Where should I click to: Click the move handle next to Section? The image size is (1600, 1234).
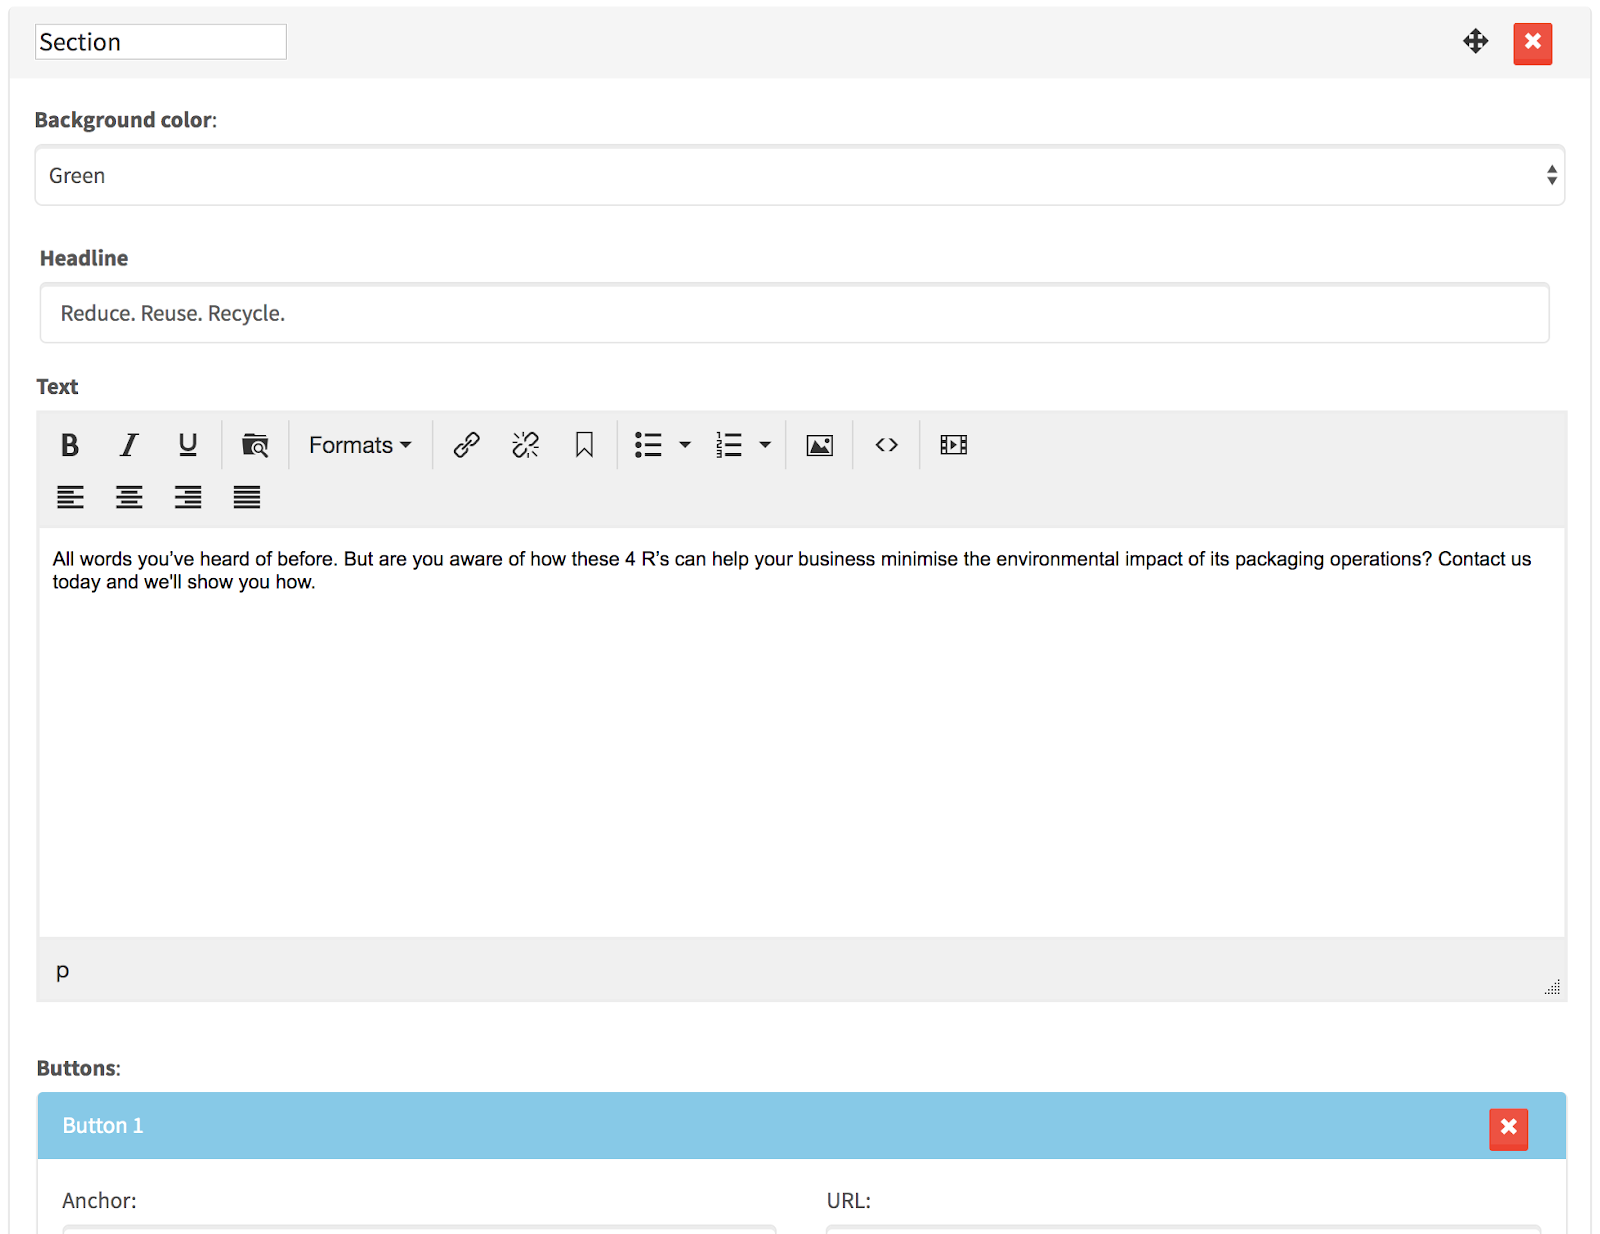point(1475,42)
